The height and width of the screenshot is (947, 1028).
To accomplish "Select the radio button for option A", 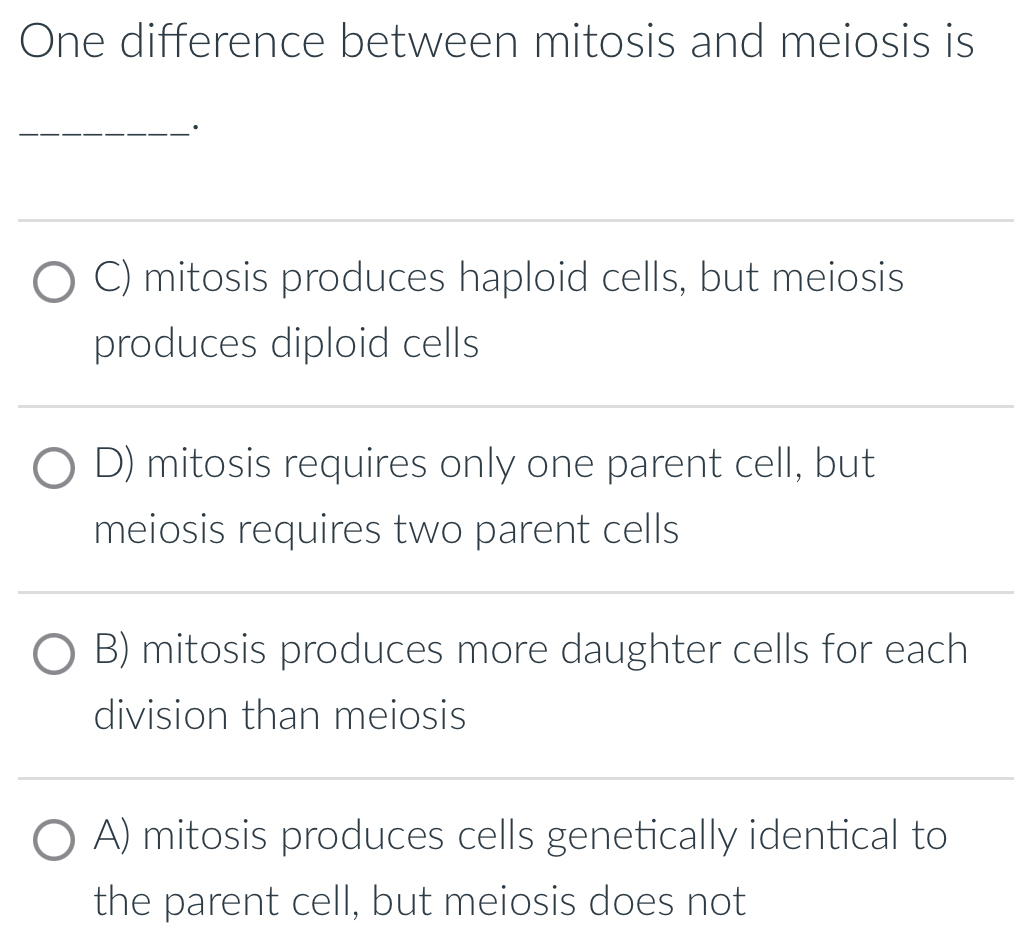I will [x=55, y=840].
